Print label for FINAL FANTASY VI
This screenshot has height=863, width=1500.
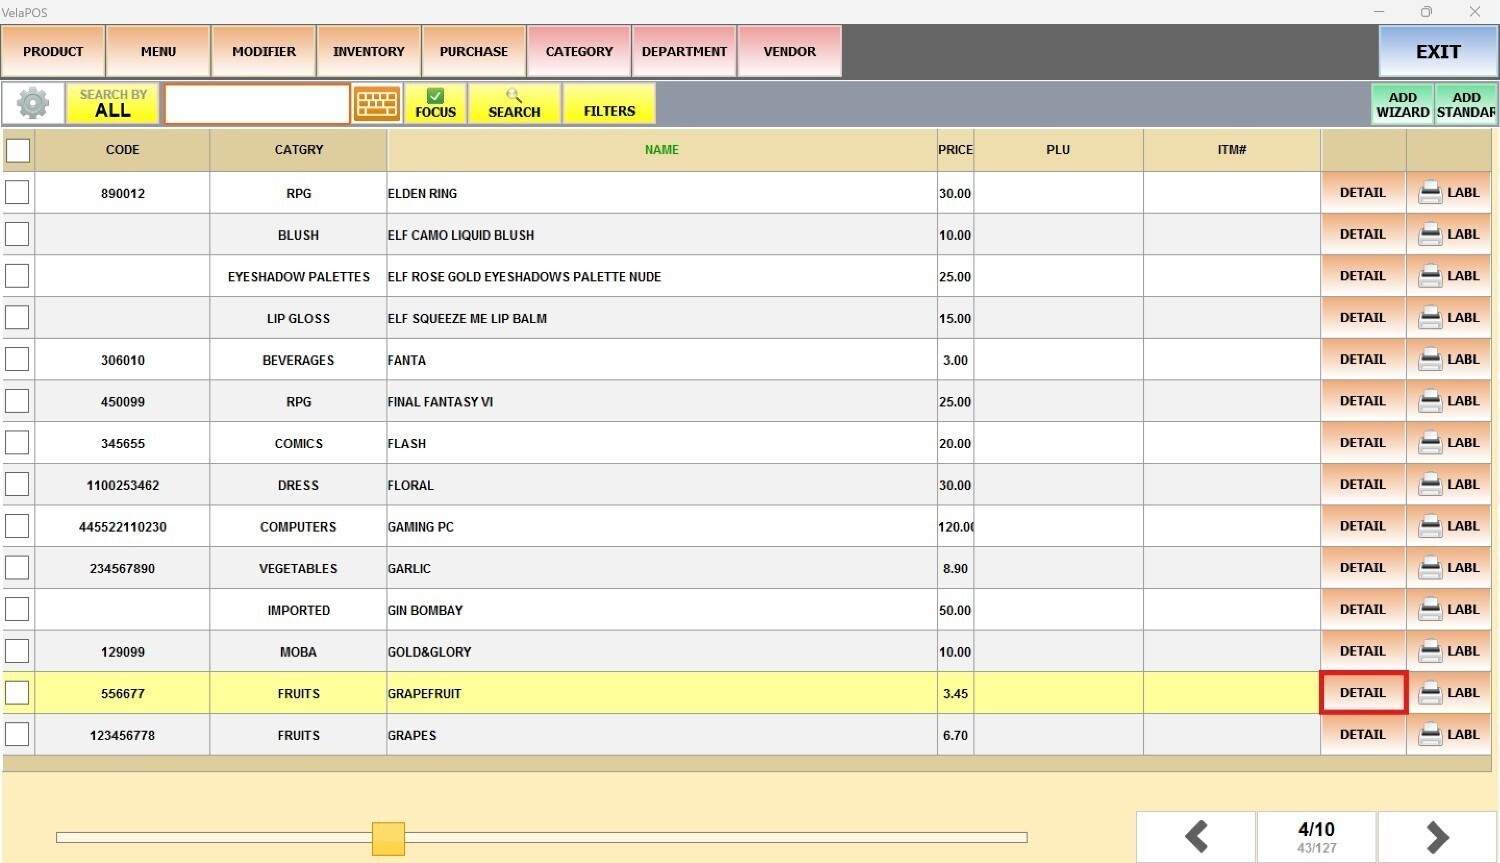(x=1449, y=401)
